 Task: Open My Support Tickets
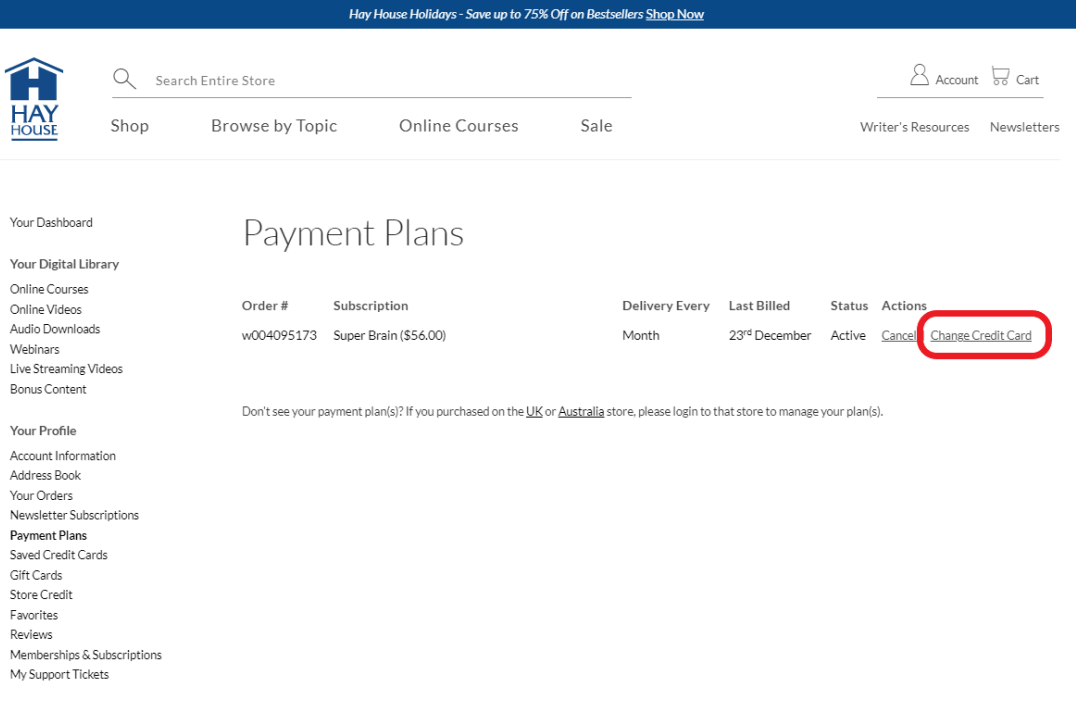59,675
